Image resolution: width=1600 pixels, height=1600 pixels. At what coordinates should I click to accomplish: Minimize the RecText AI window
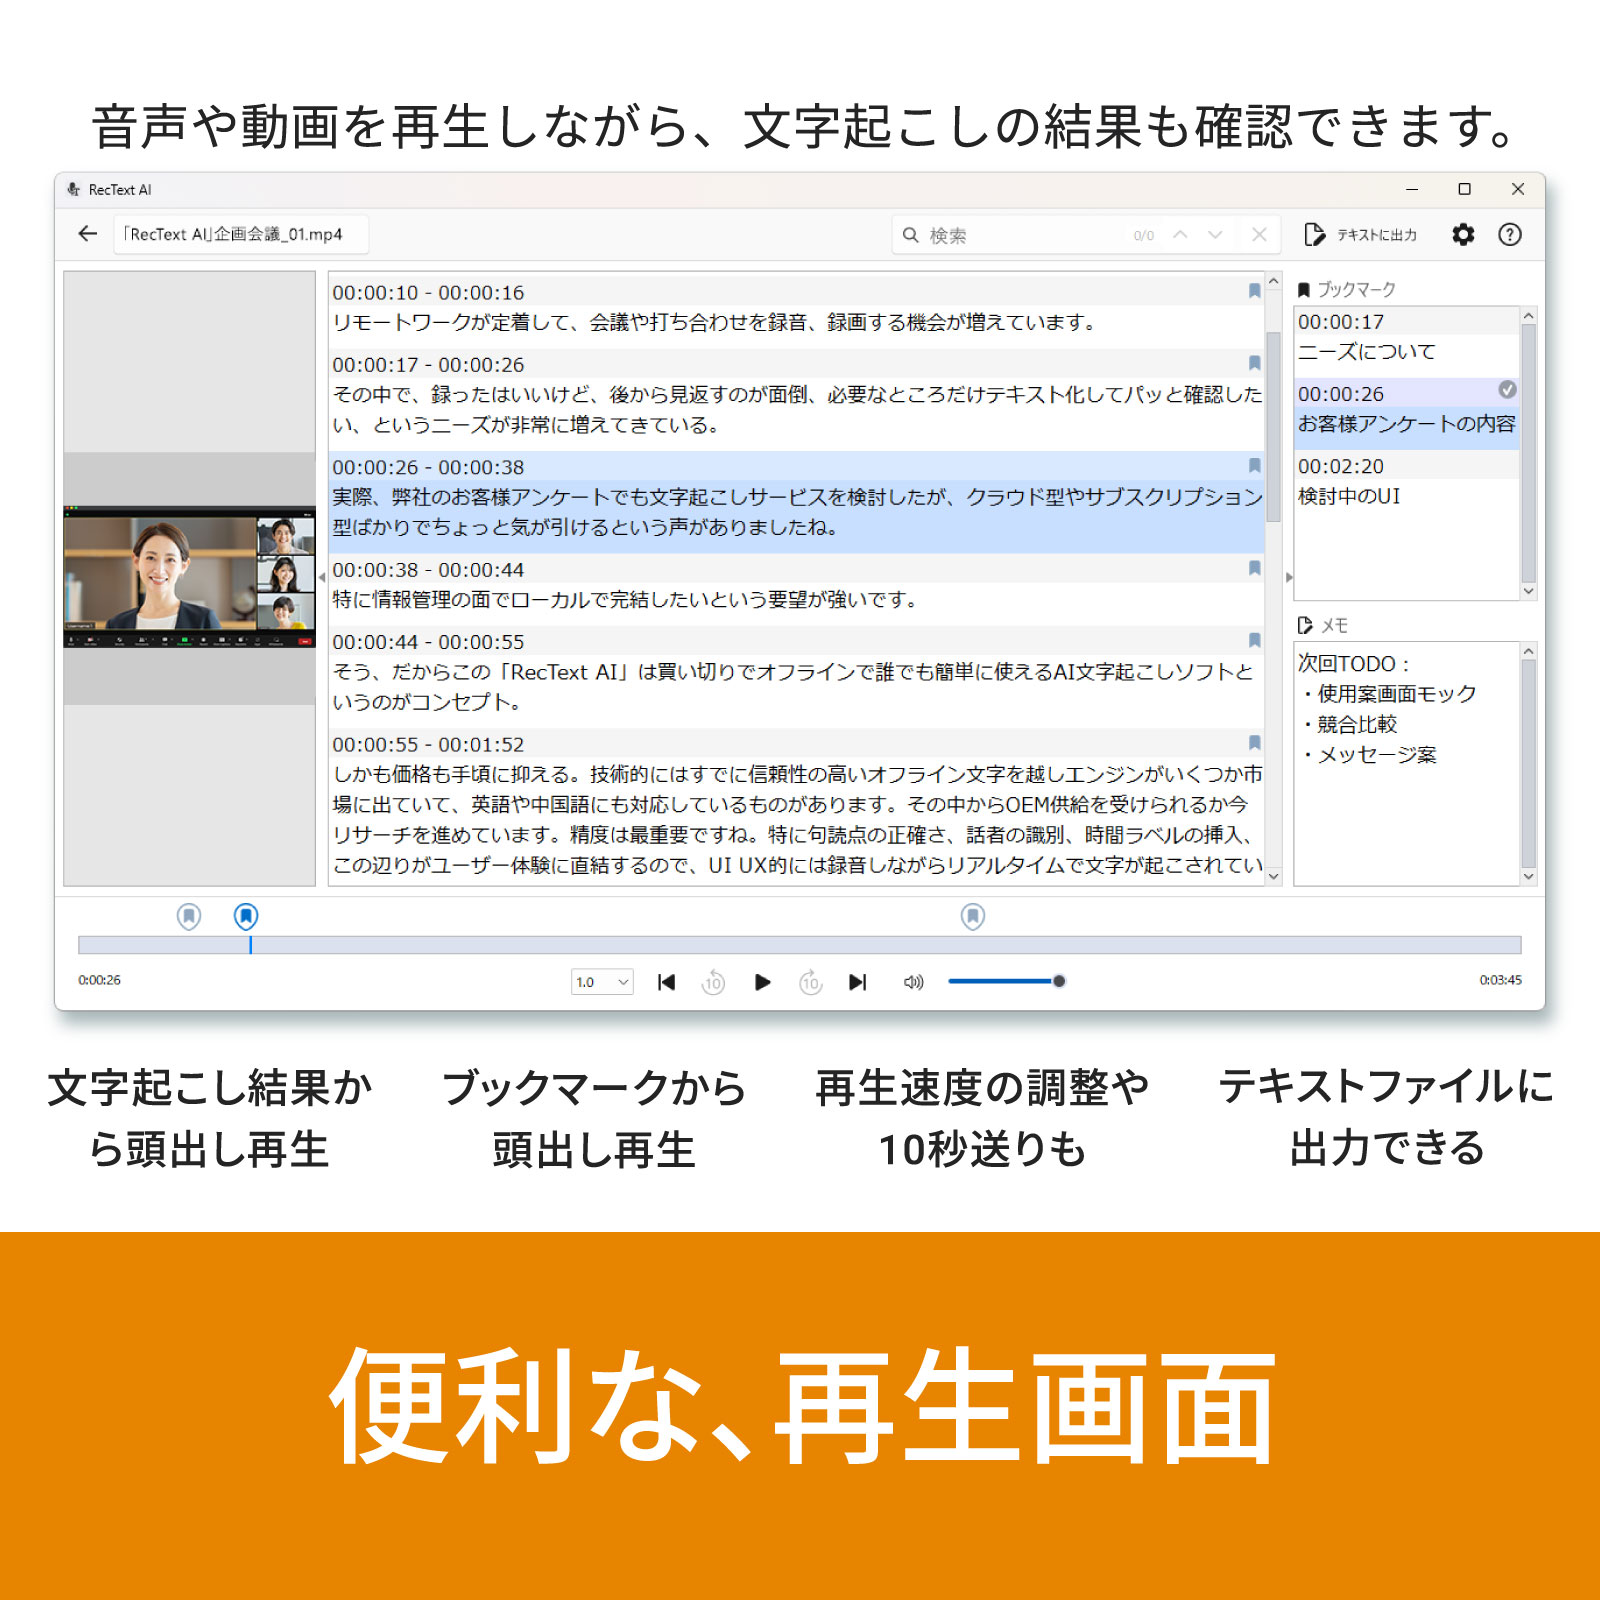pyautogui.click(x=1412, y=189)
